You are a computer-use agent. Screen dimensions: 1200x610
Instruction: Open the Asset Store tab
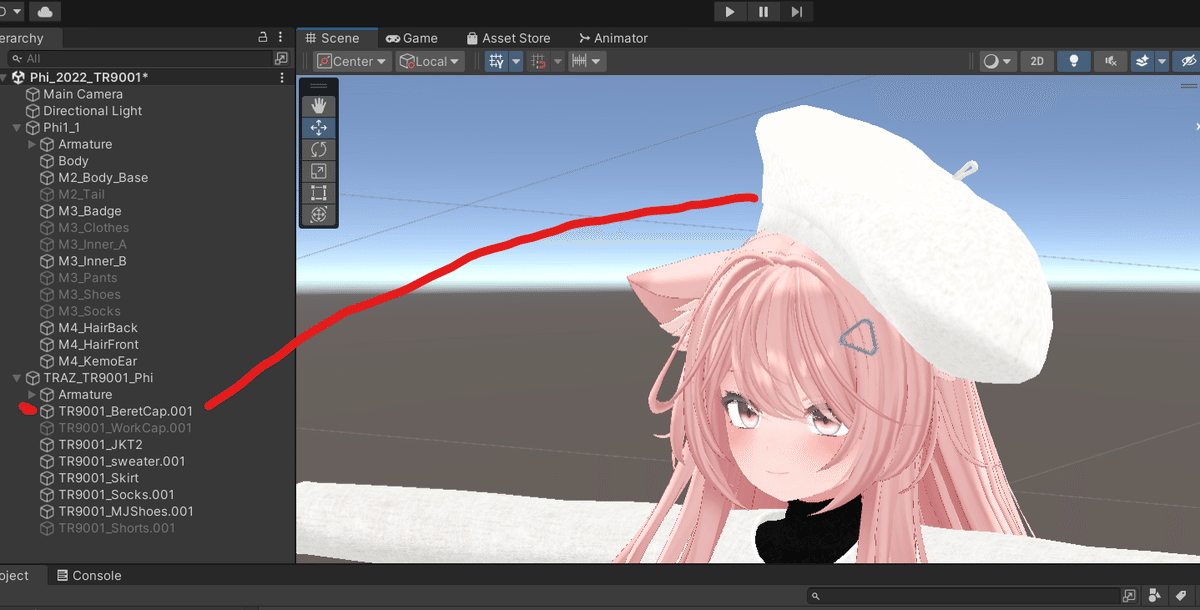pyautogui.click(x=508, y=38)
